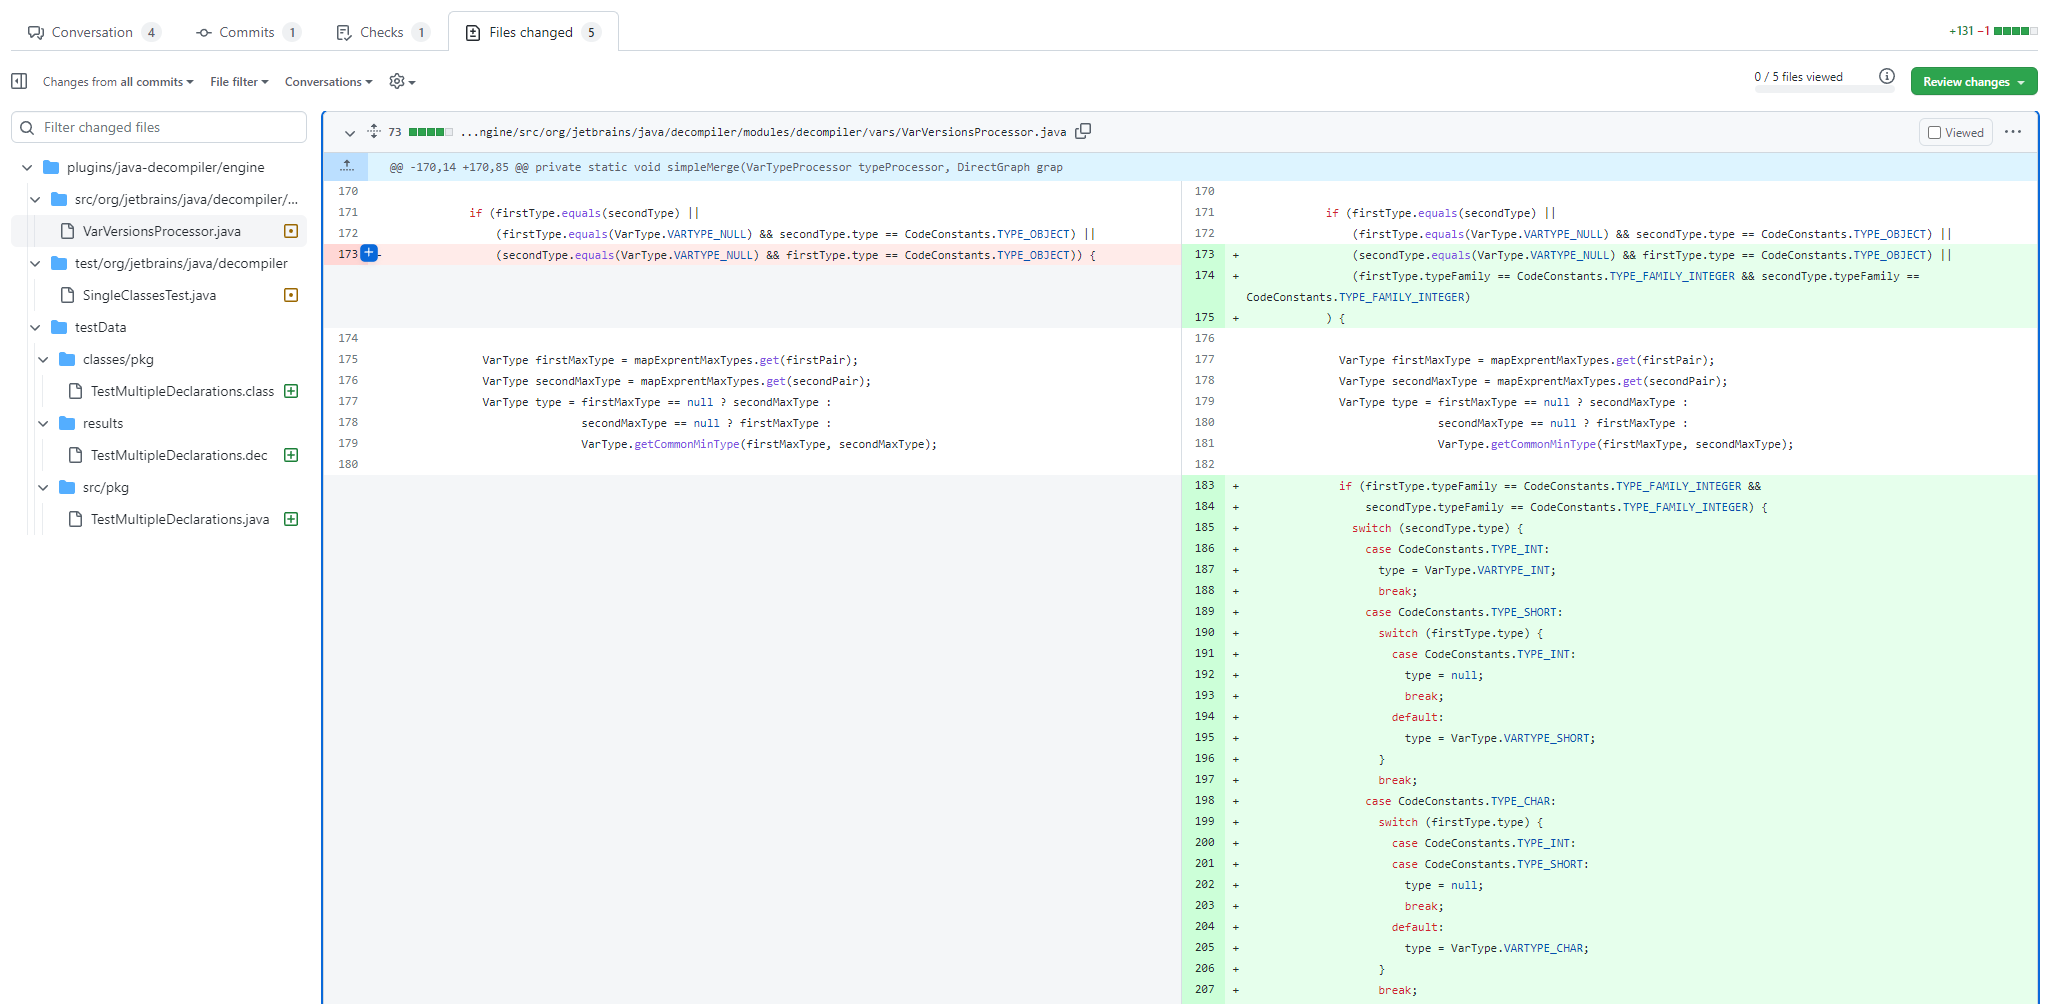
Task: Collapse the file tree sidebar icon
Action: (x=19, y=81)
